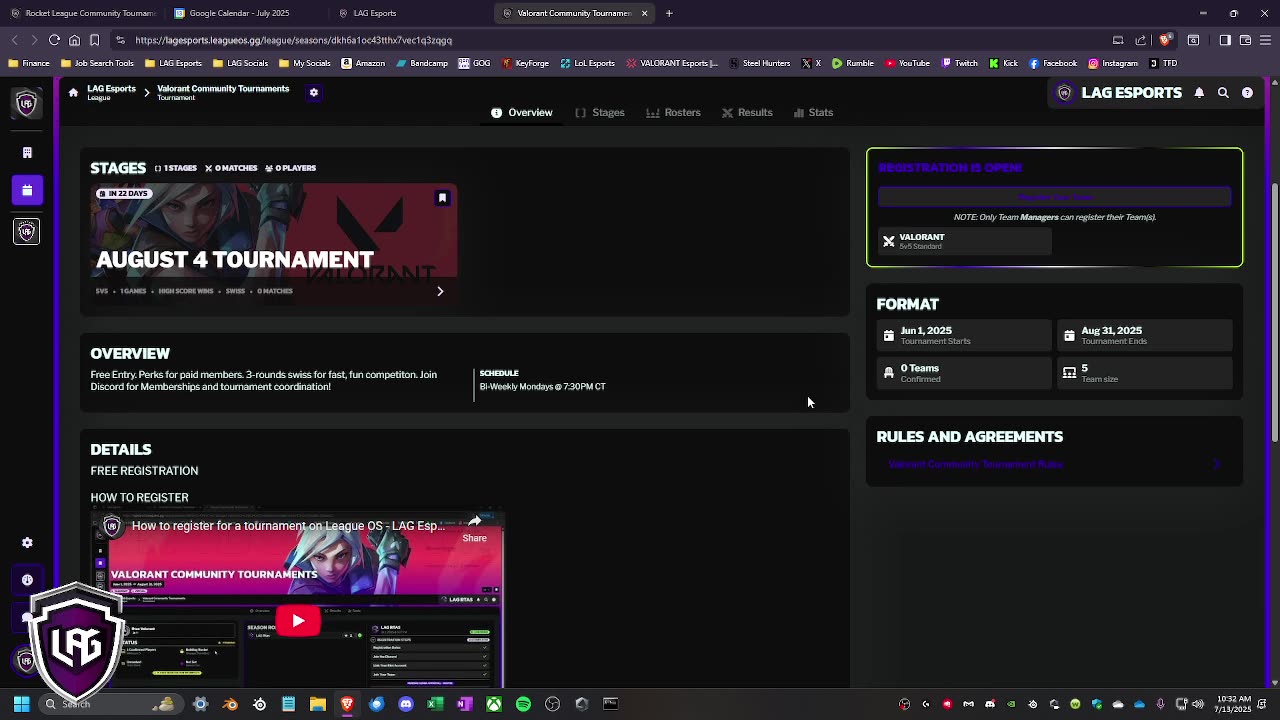Image resolution: width=1280 pixels, height=720 pixels.
Task: Click the browser home button
Action: (x=74, y=40)
